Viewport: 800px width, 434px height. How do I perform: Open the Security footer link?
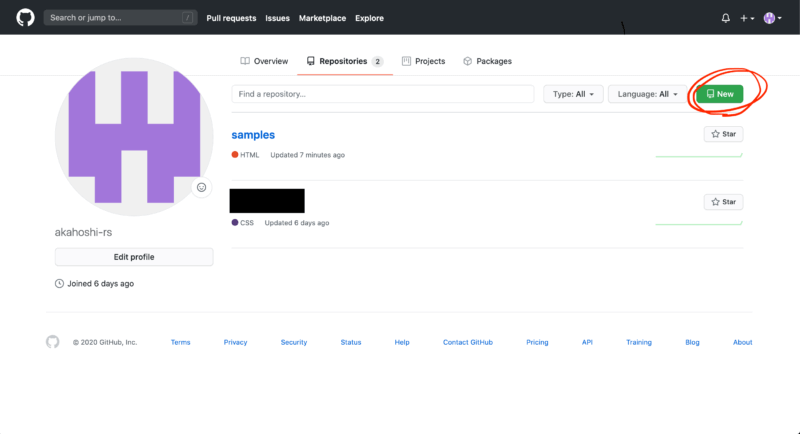[294, 342]
